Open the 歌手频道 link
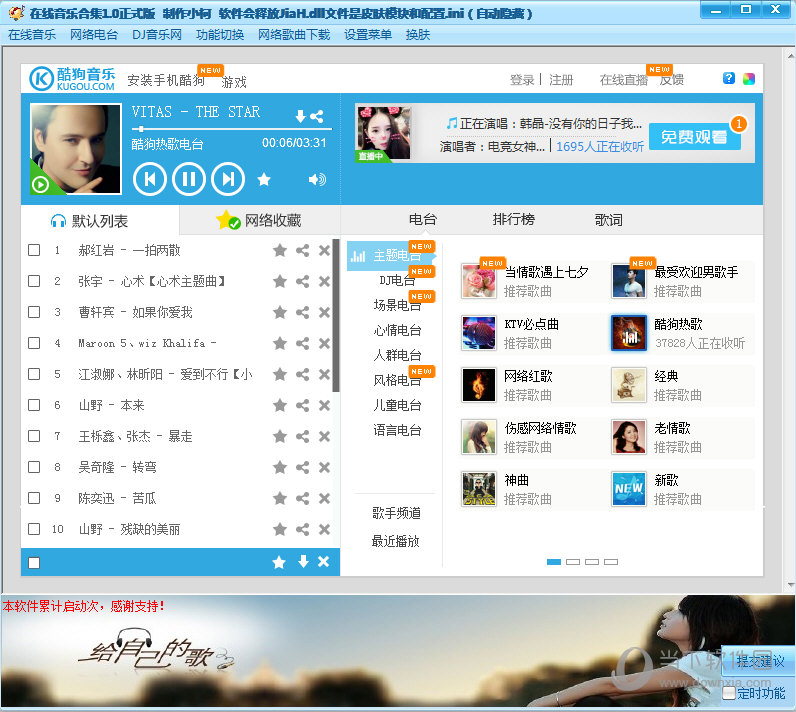Viewport: 796px width, 712px height. [396, 513]
